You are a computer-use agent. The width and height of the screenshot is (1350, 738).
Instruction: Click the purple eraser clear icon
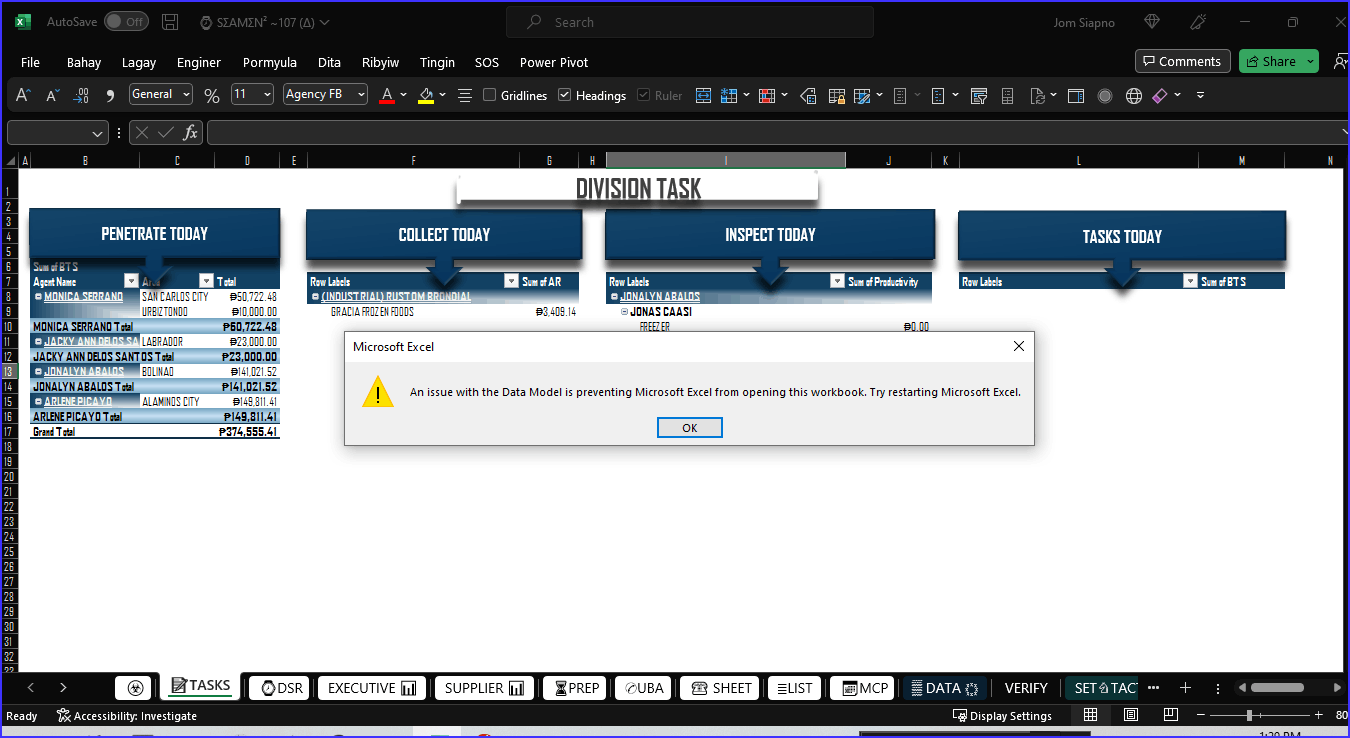(x=1160, y=95)
